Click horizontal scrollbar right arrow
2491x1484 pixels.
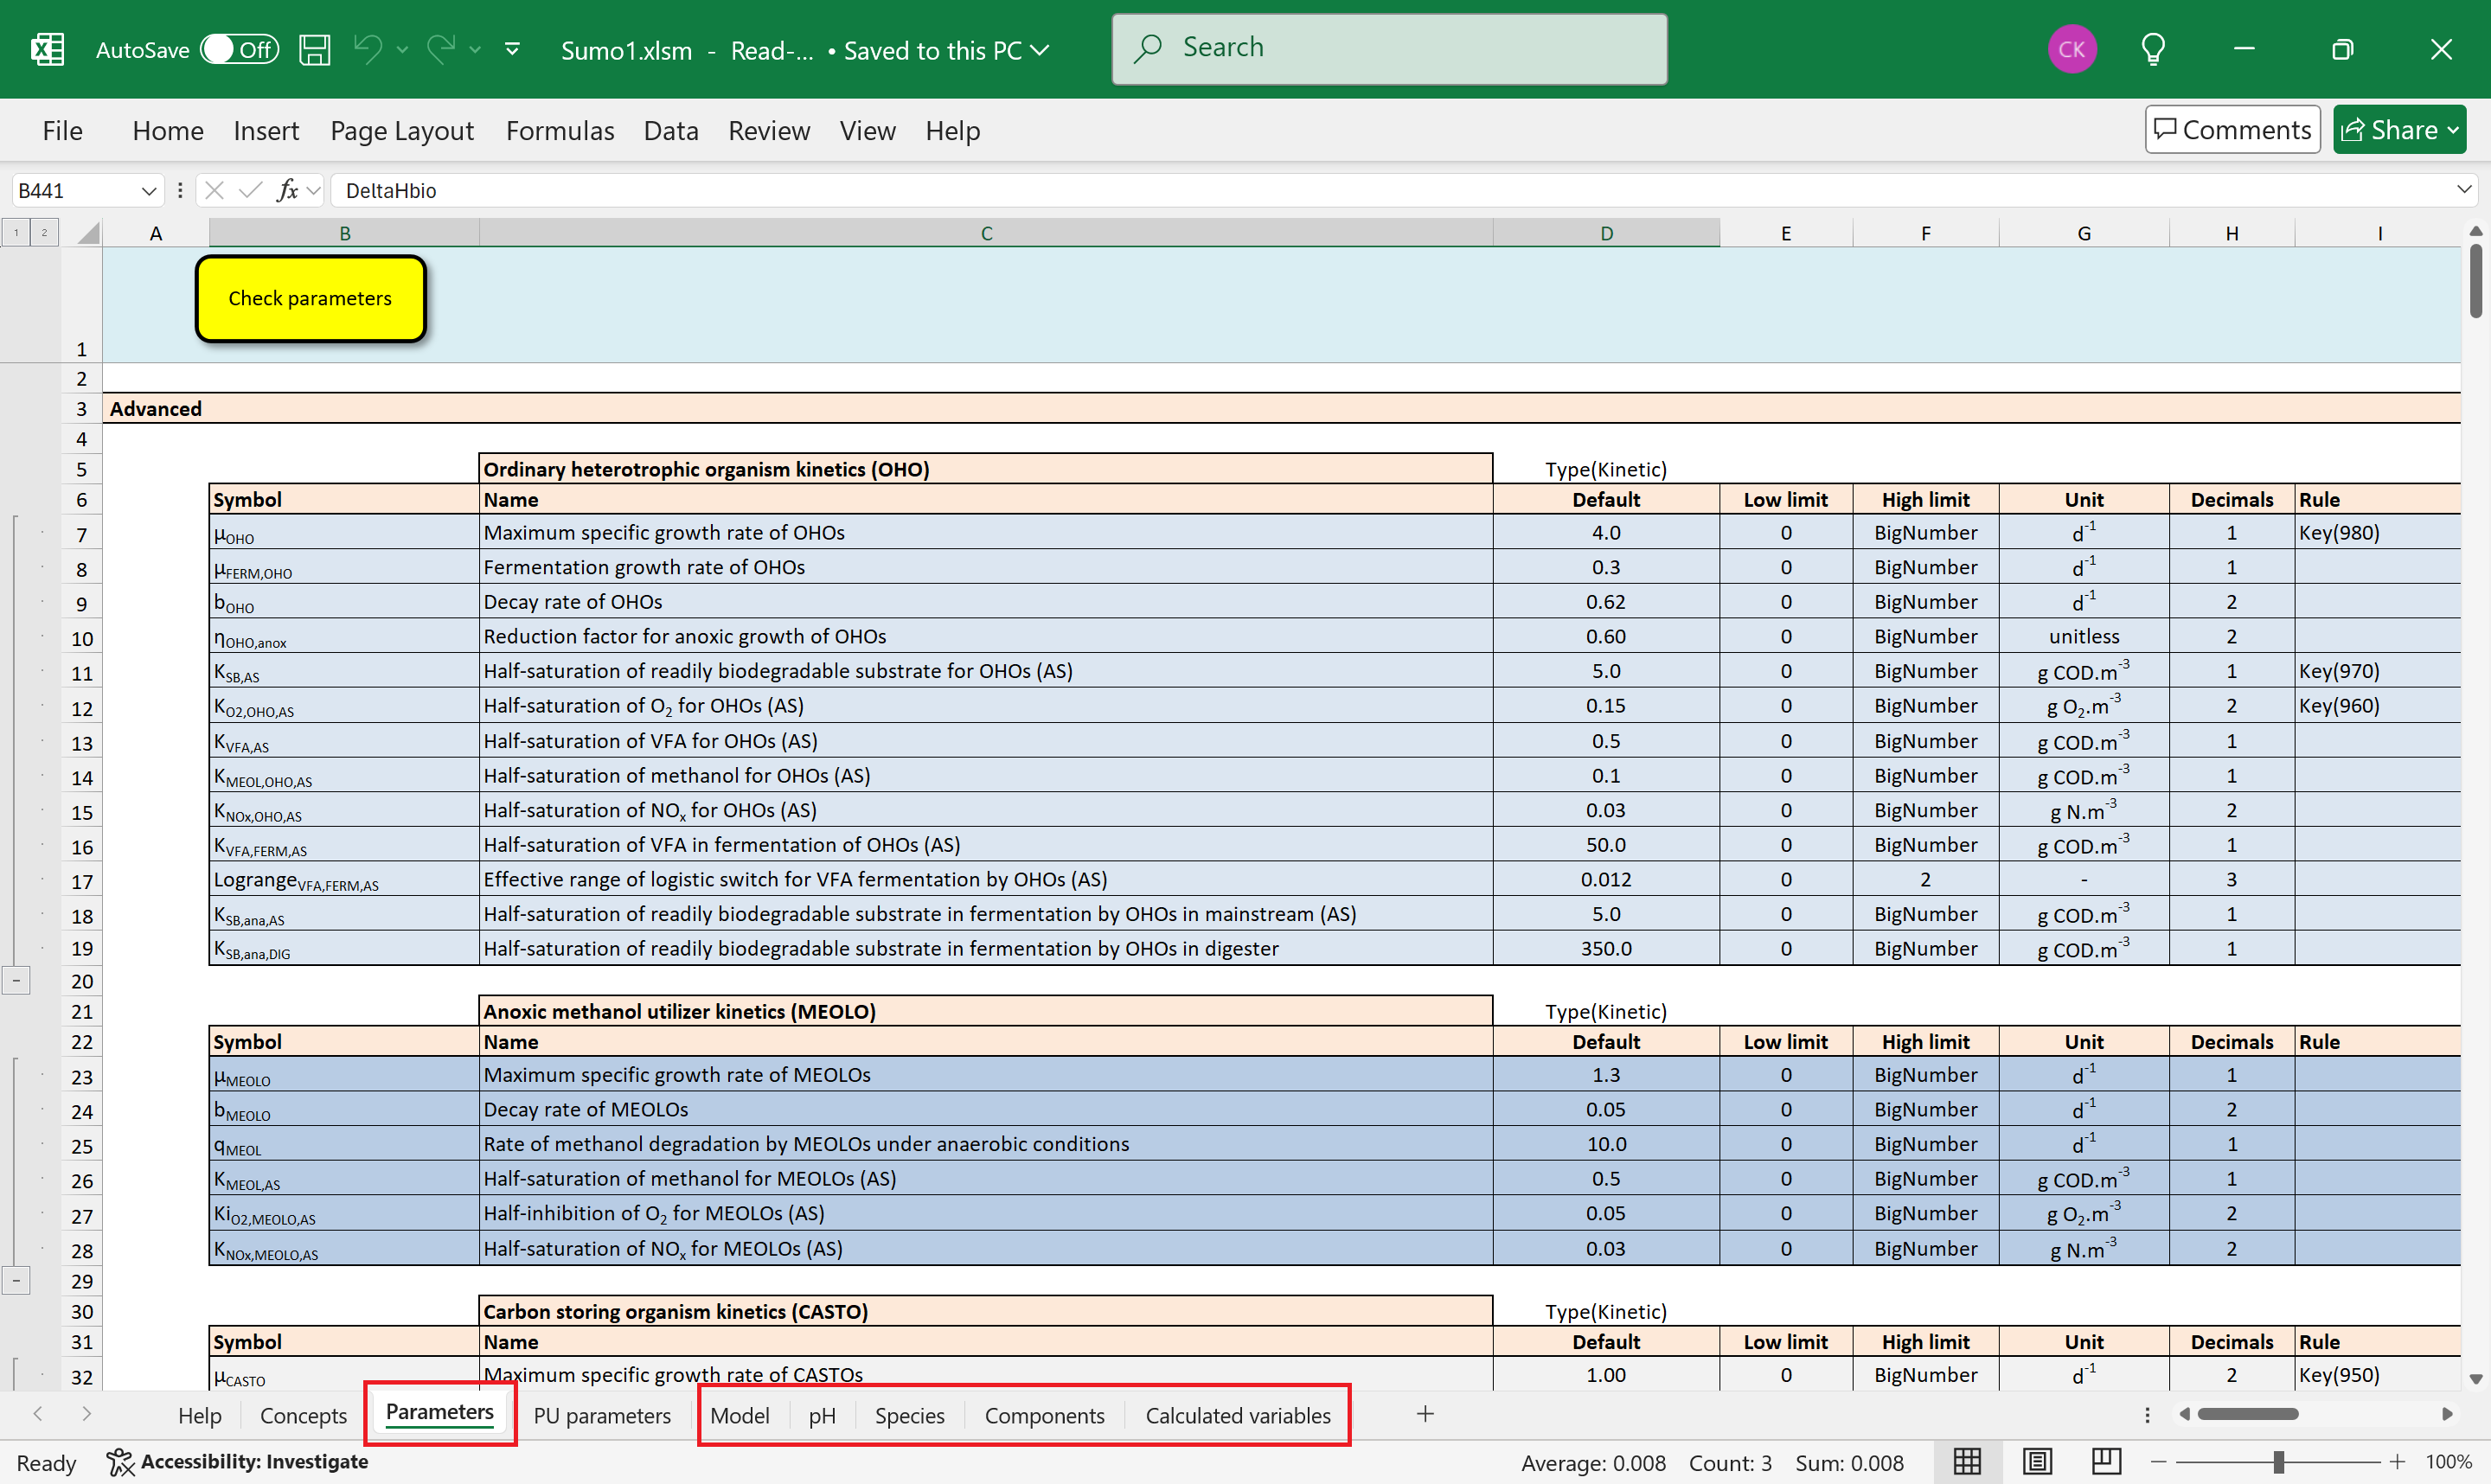click(2447, 1414)
